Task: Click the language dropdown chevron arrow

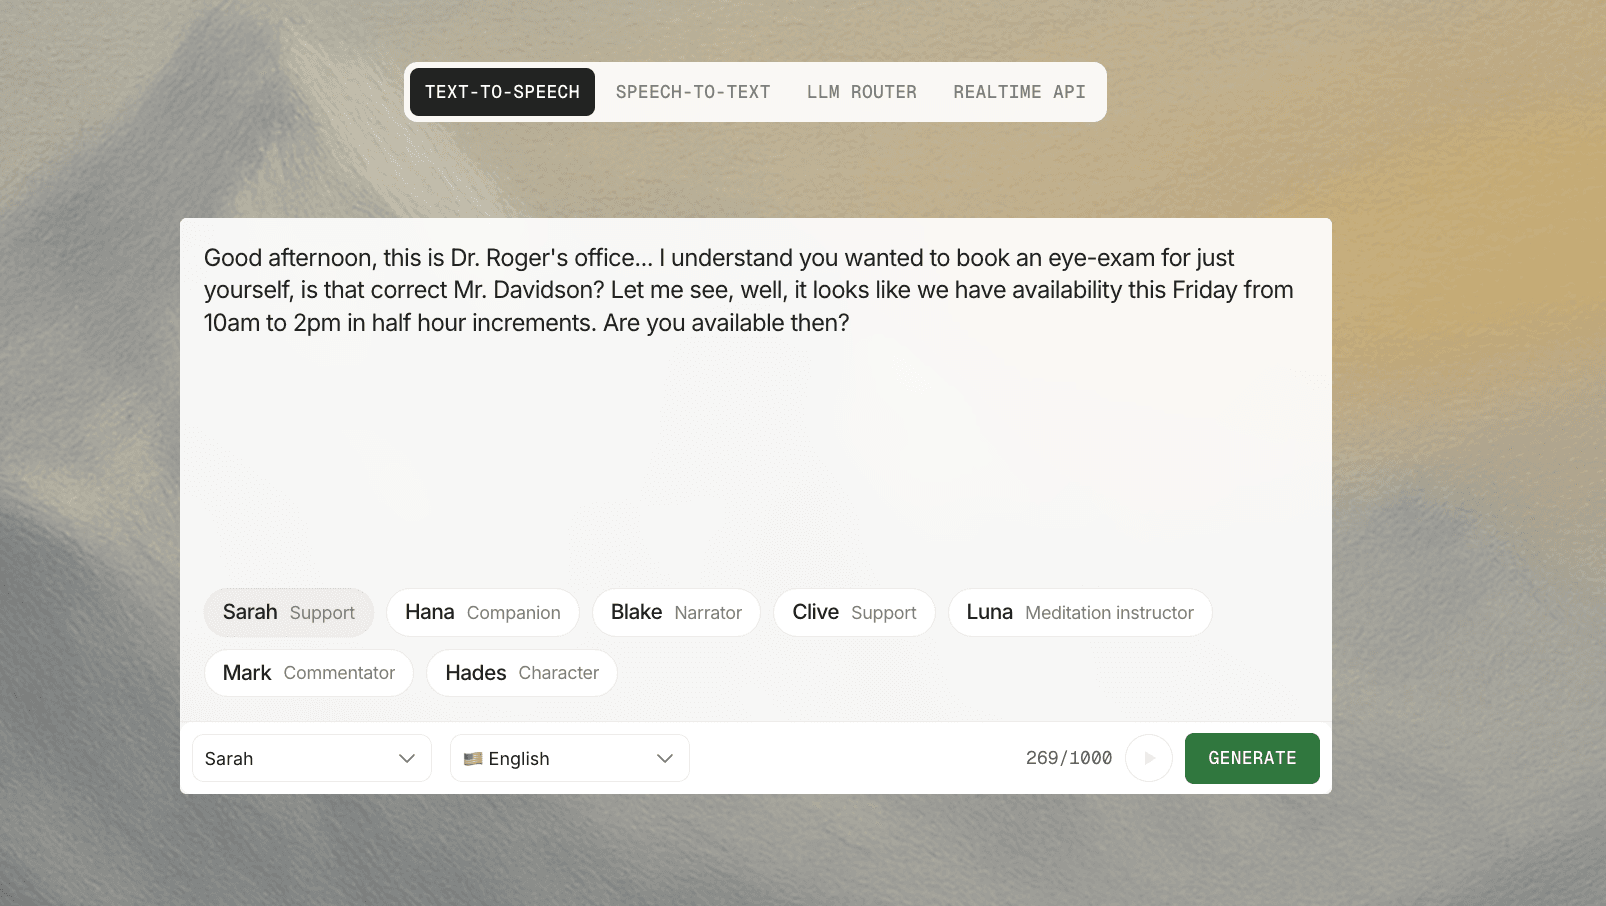Action: pyautogui.click(x=665, y=758)
